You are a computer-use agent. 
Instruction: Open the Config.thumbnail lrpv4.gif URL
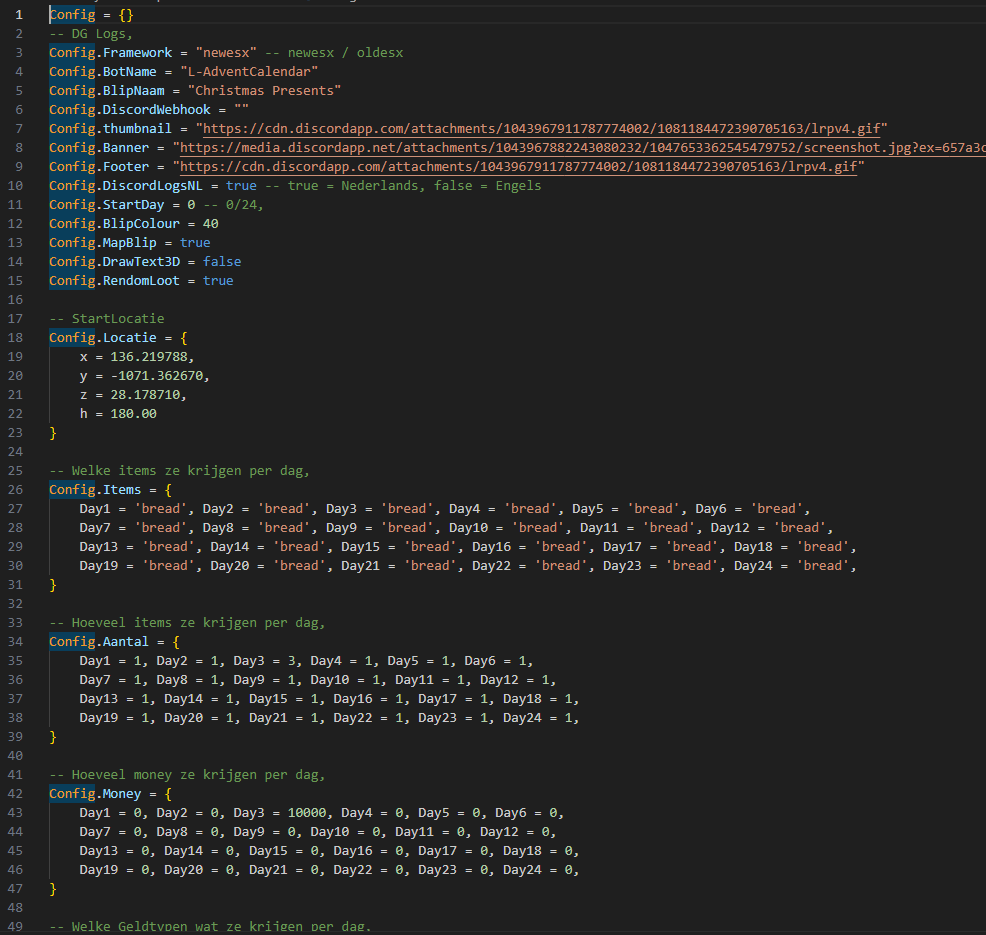[x=541, y=128]
